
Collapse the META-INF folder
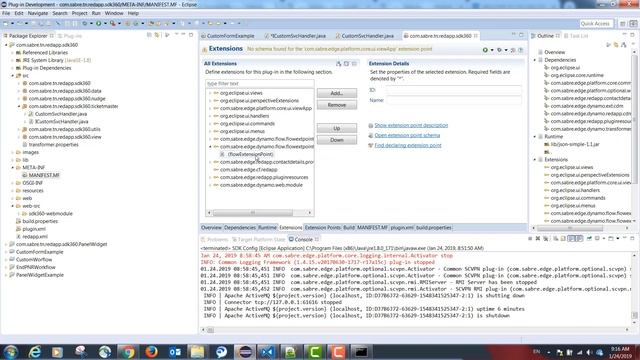pos(13,168)
